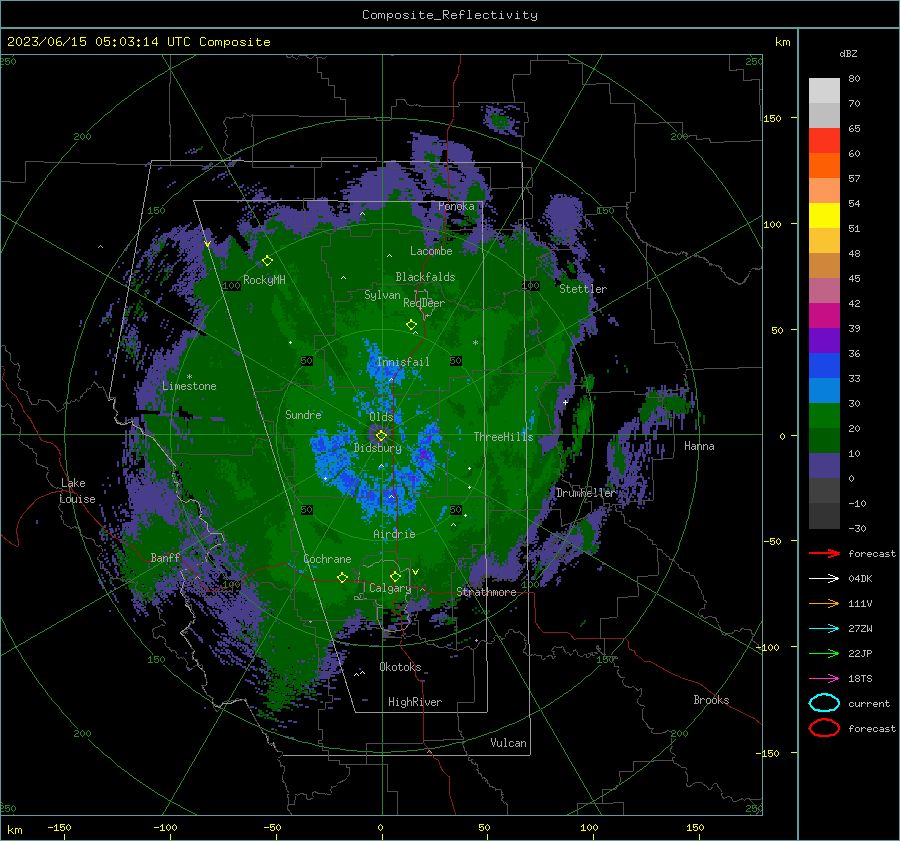Click the white cross marker above Drumheller

click(565, 402)
